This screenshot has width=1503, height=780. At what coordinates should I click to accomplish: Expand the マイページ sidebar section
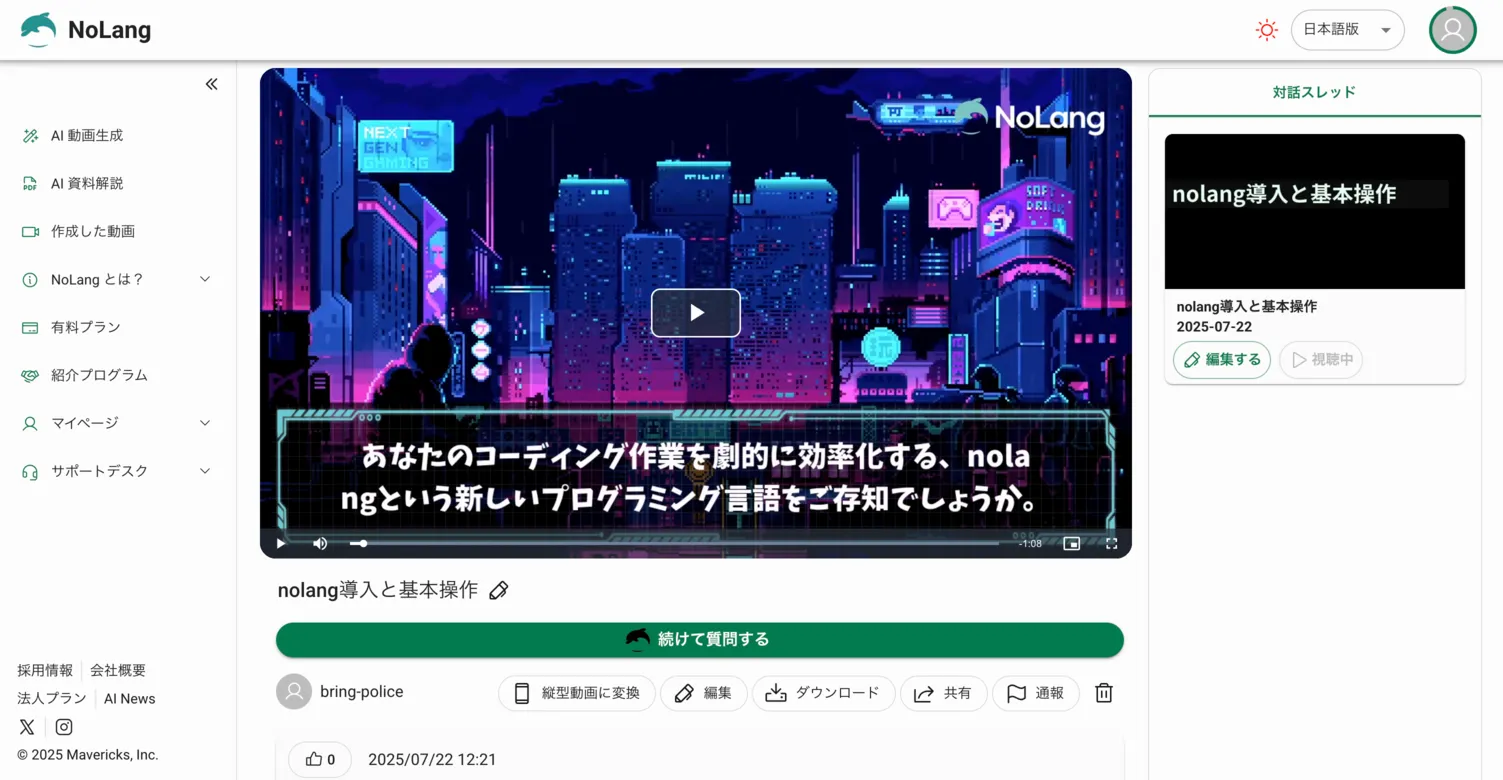(x=118, y=423)
